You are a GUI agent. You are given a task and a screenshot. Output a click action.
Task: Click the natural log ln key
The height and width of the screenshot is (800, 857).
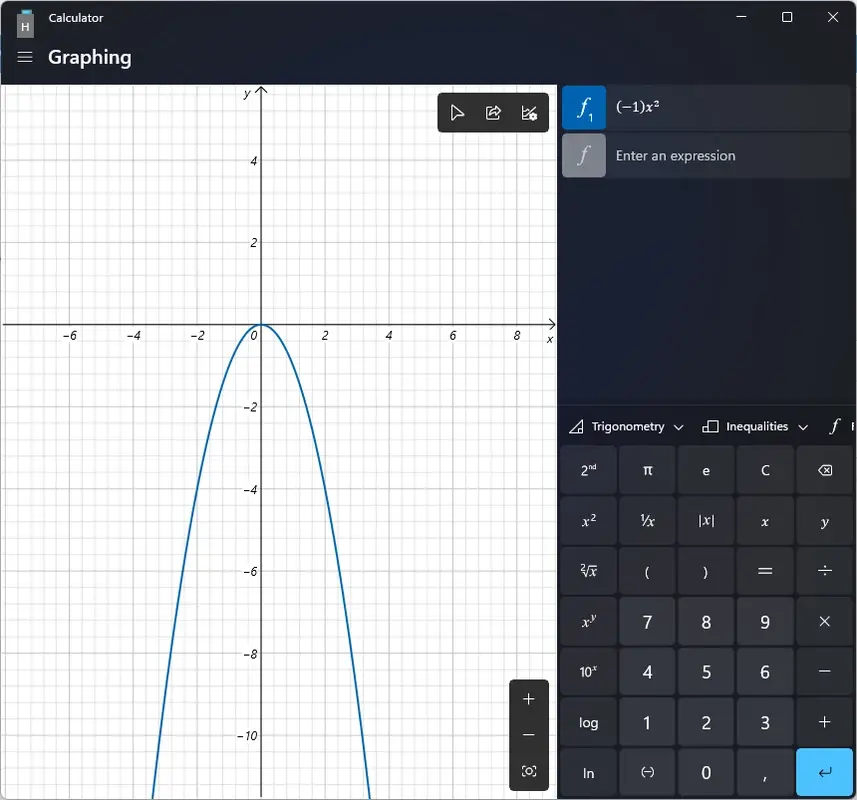tap(588, 772)
